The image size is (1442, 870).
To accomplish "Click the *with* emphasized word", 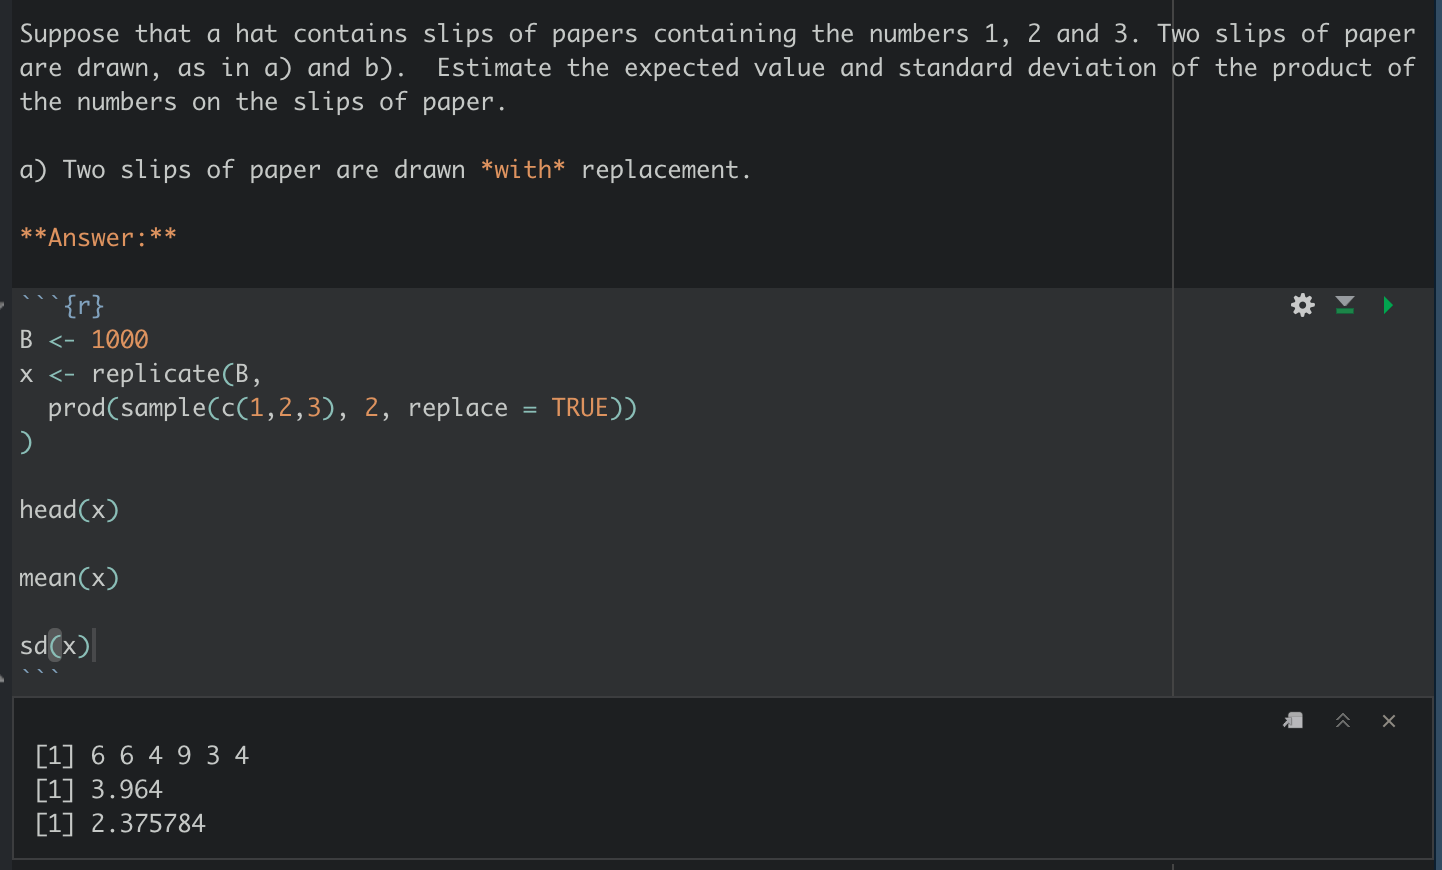I will [x=523, y=170].
